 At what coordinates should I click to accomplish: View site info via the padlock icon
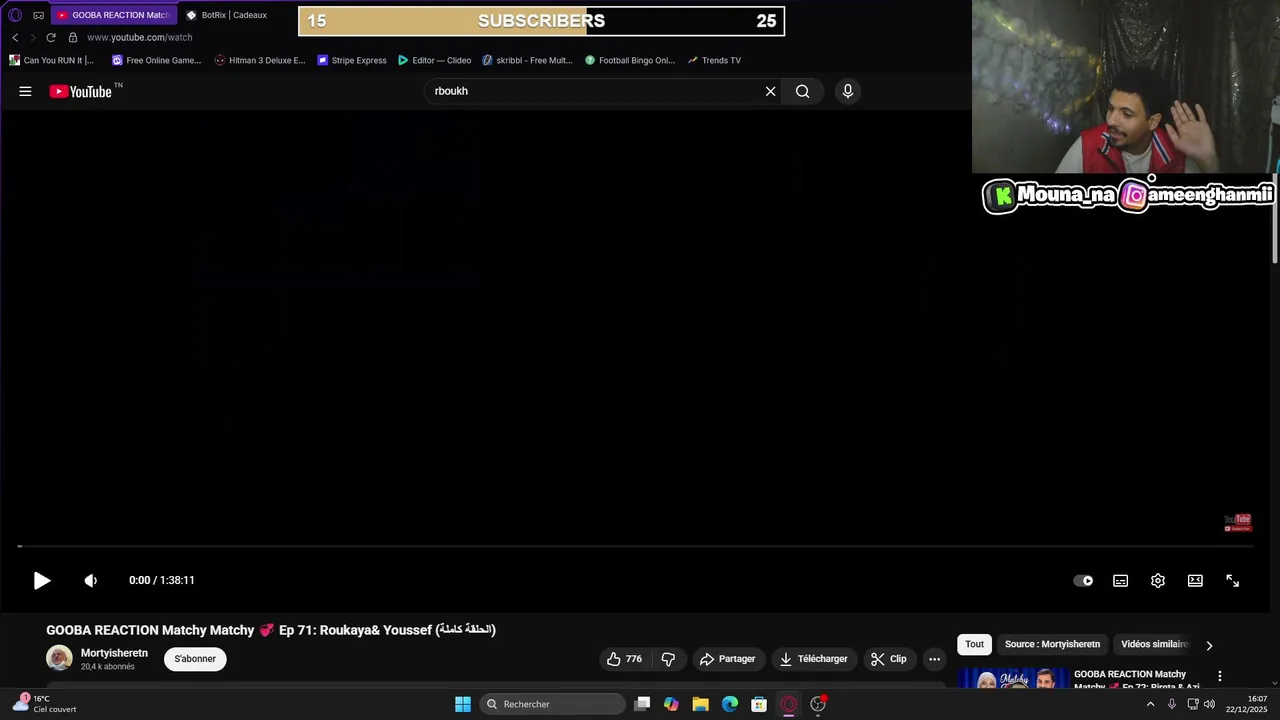[73, 37]
